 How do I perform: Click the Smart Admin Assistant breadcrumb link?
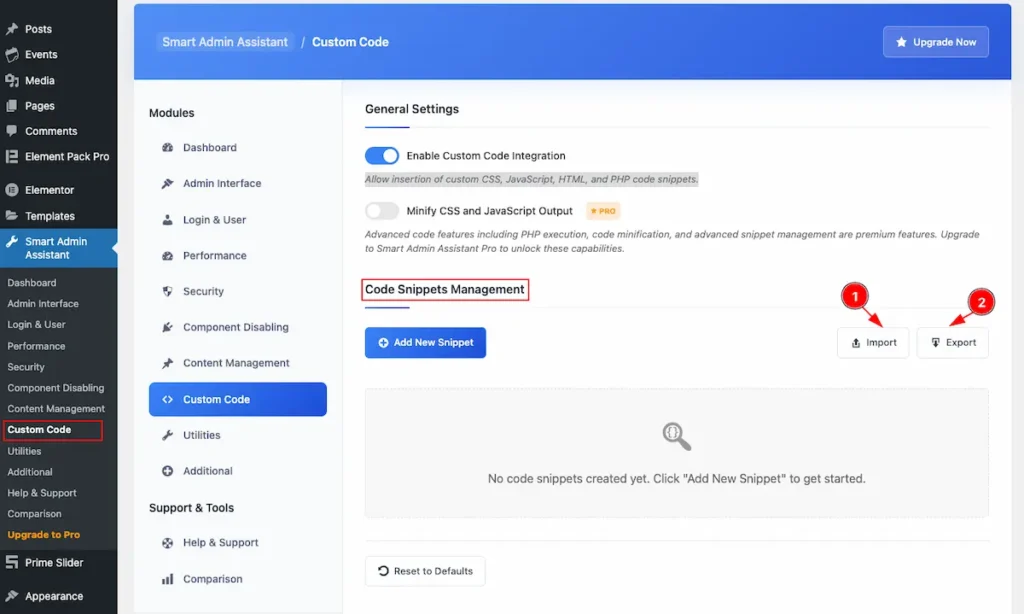225,42
